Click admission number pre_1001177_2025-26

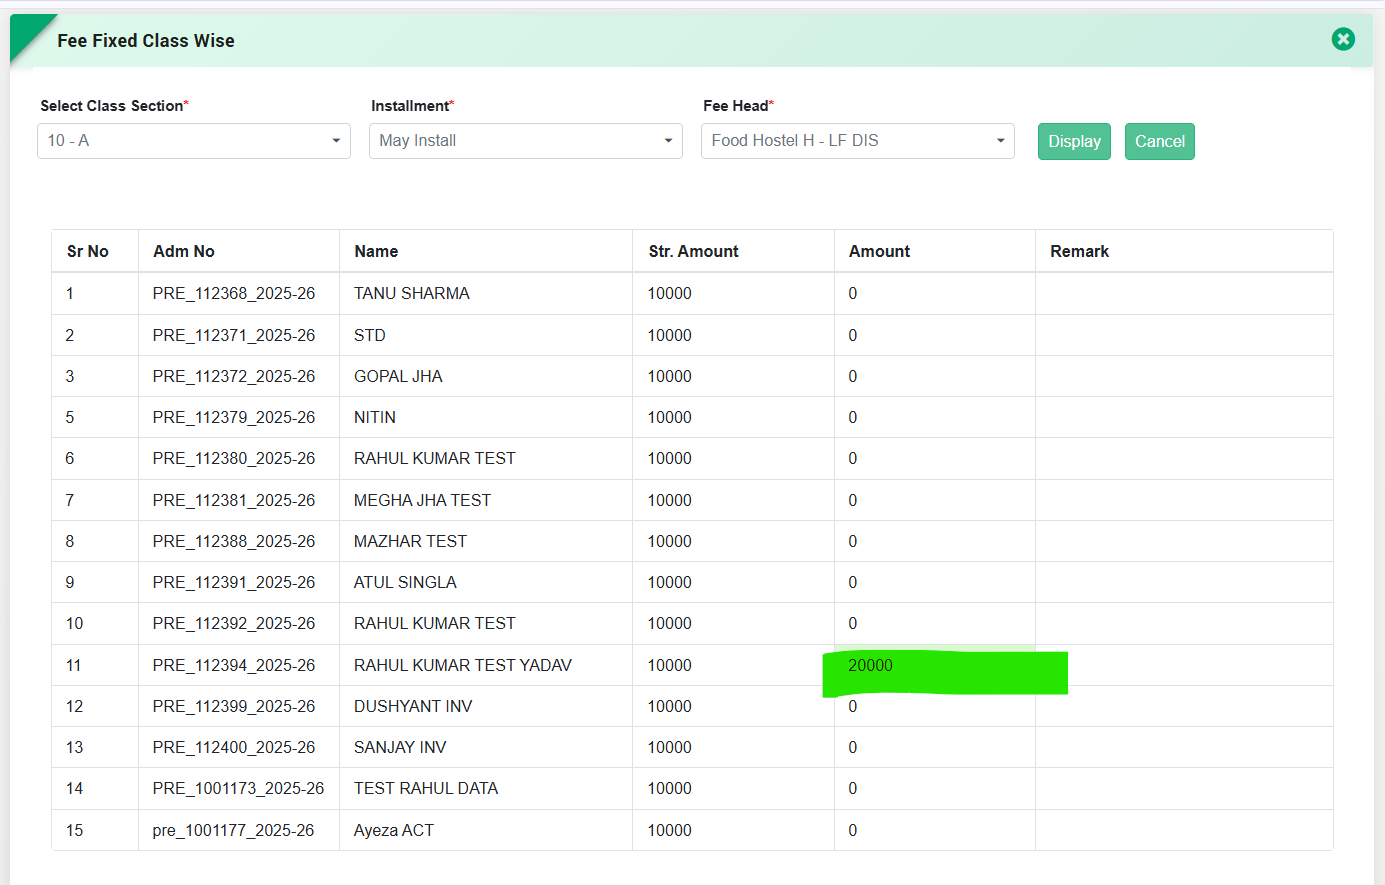[x=233, y=830]
